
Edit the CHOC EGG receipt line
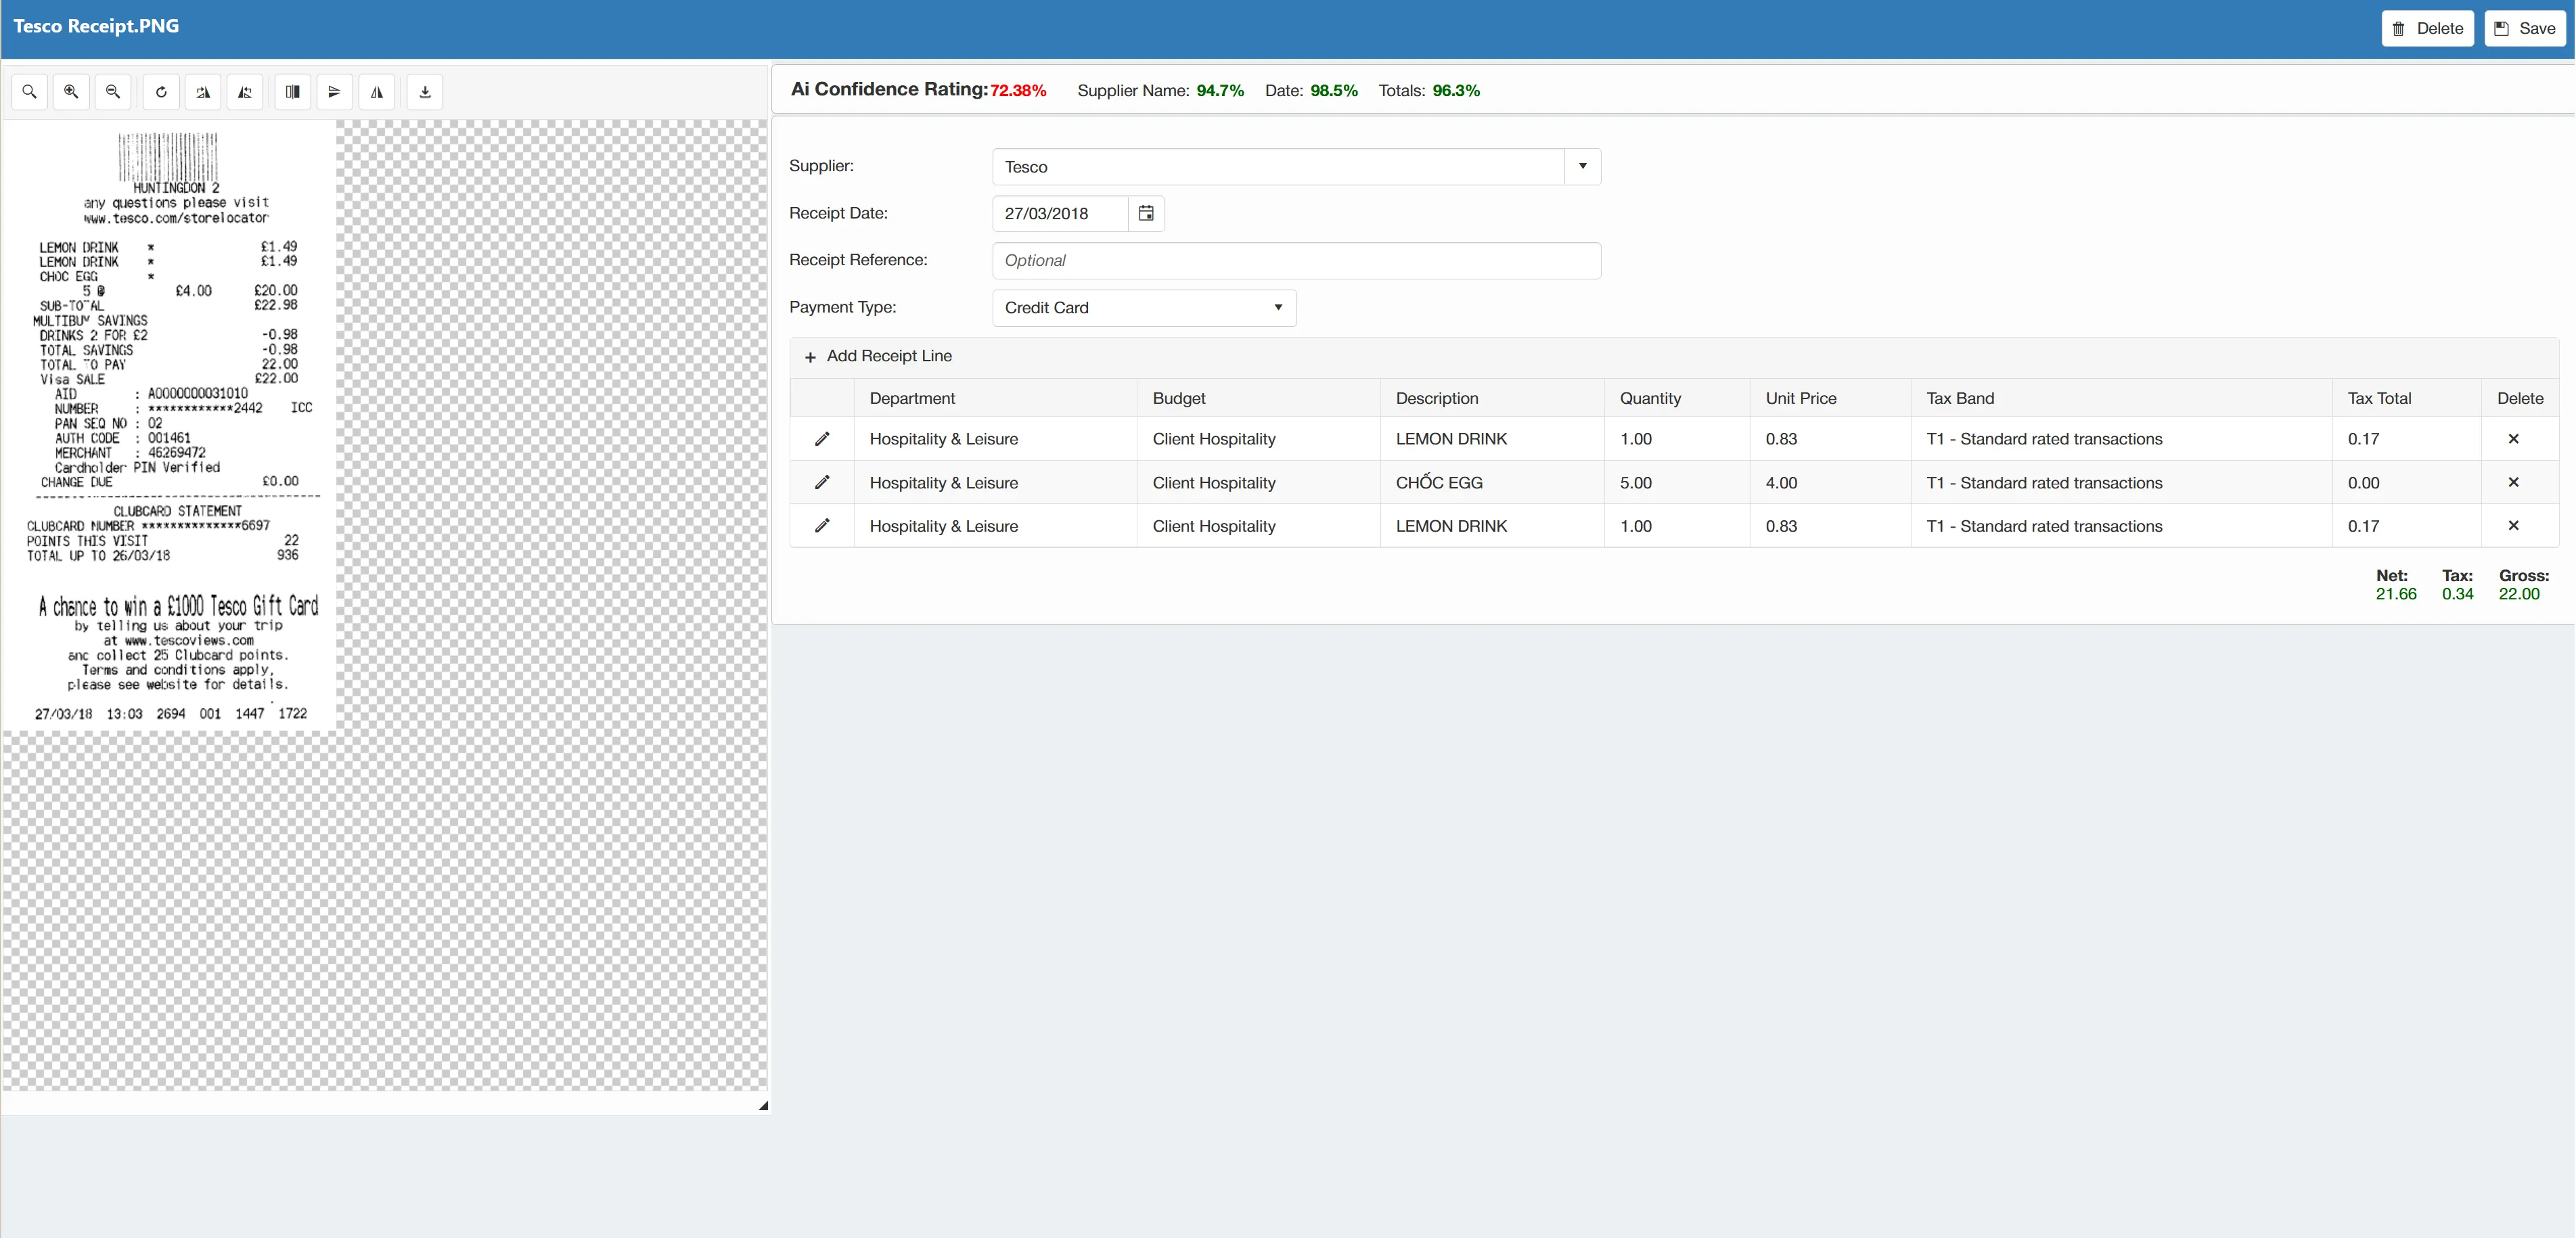click(x=822, y=482)
